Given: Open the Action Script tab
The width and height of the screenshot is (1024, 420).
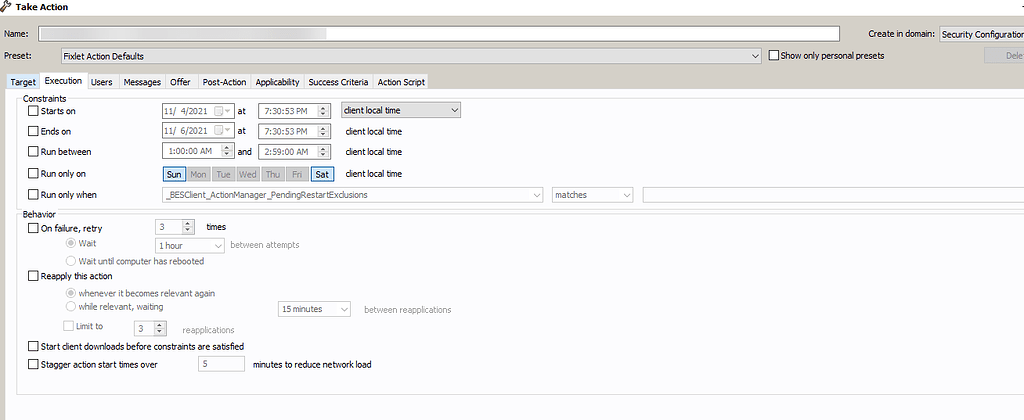Looking at the screenshot, I should coord(402,82).
